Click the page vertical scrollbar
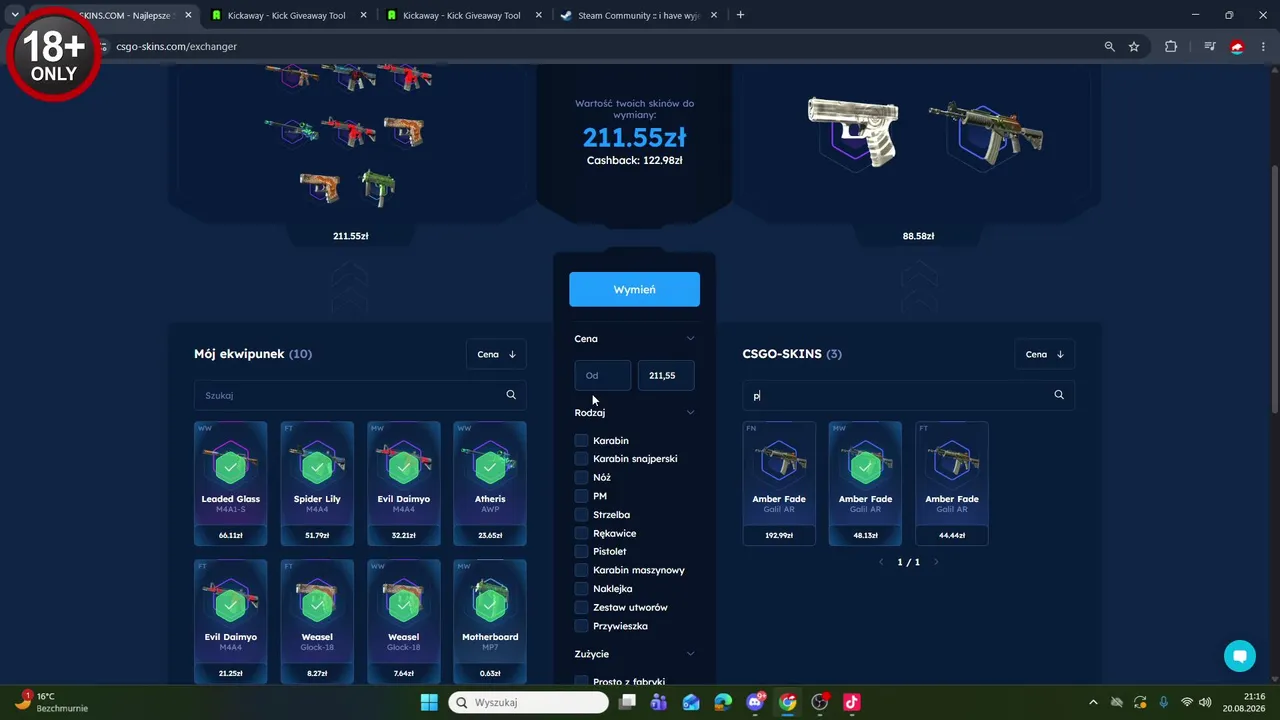 [1274, 290]
